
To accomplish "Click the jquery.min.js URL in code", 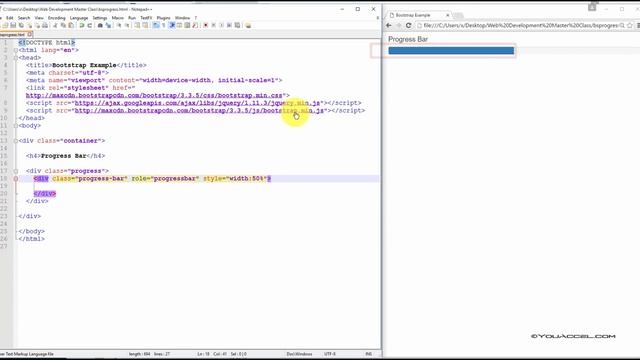I will pyautogui.click(x=198, y=103).
